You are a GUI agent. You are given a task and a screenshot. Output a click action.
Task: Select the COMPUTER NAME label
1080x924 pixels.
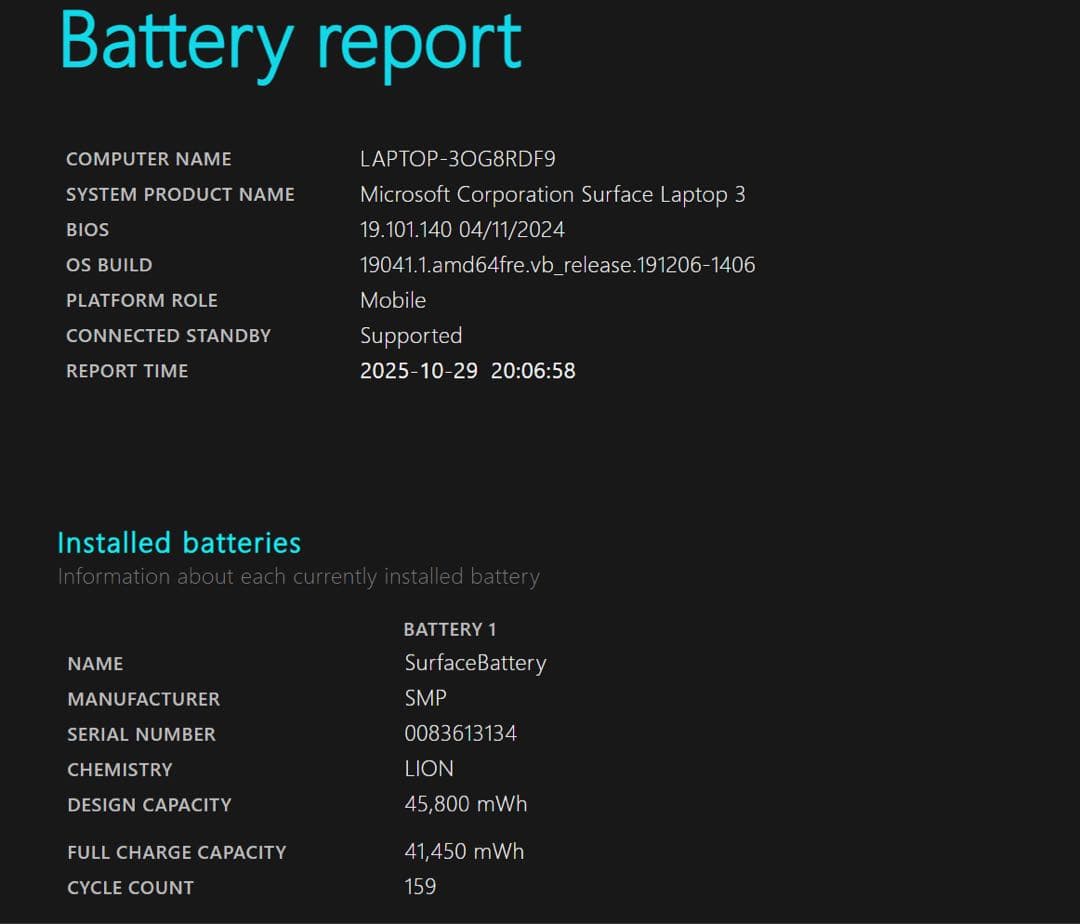(x=148, y=158)
